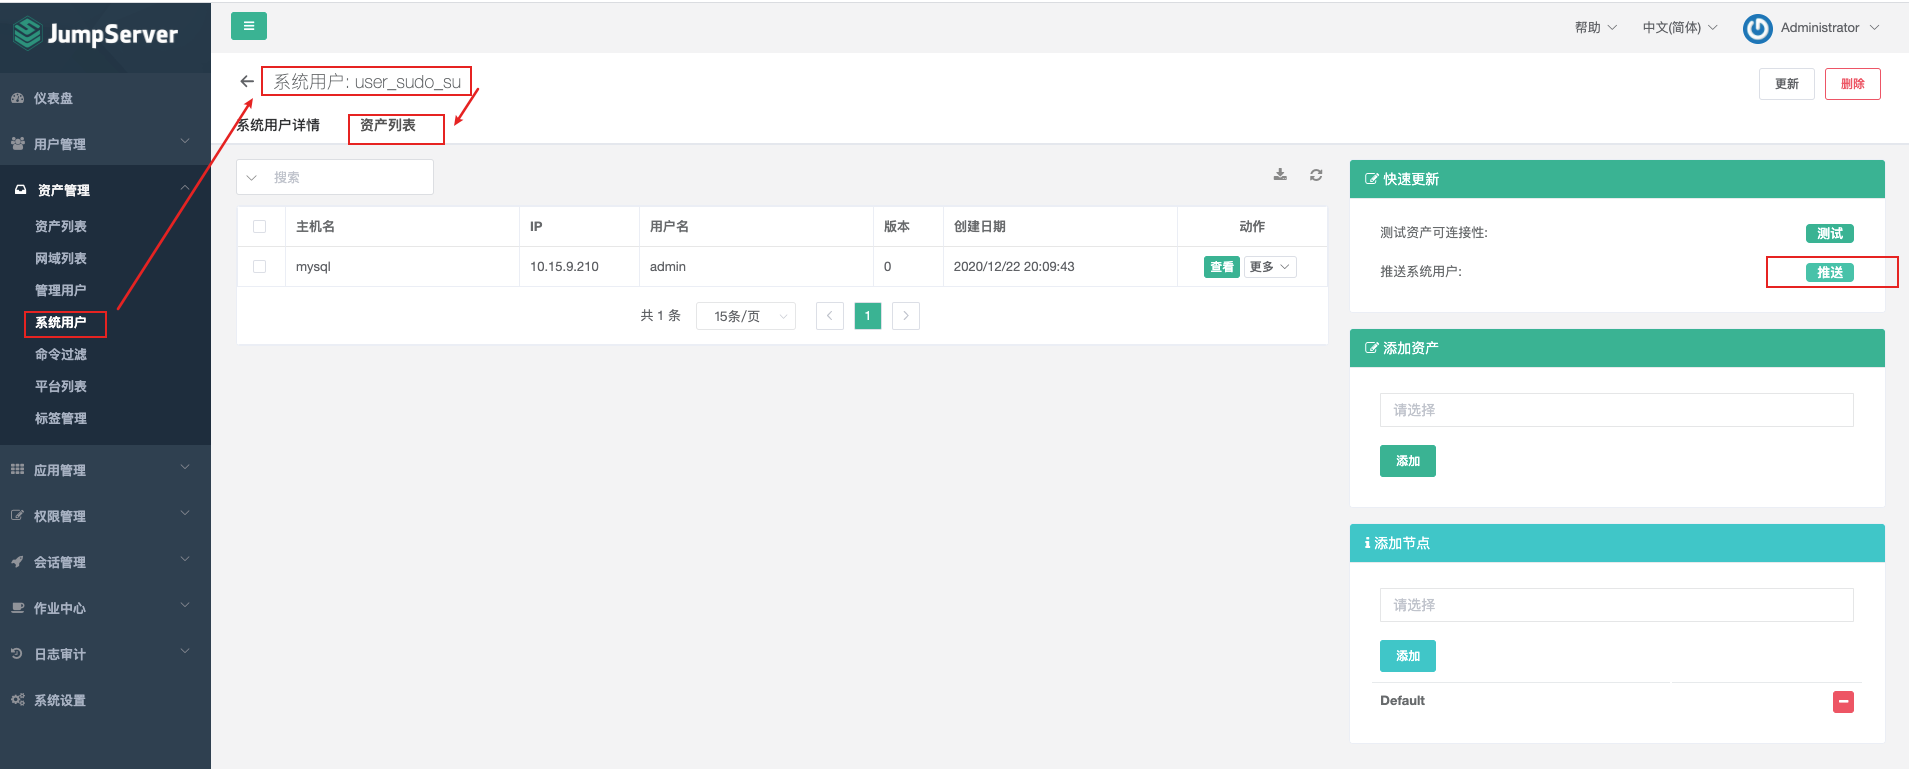Viewport: 1909px width, 769px height.
Task: Click the audit log history icon
Action: 17,654
